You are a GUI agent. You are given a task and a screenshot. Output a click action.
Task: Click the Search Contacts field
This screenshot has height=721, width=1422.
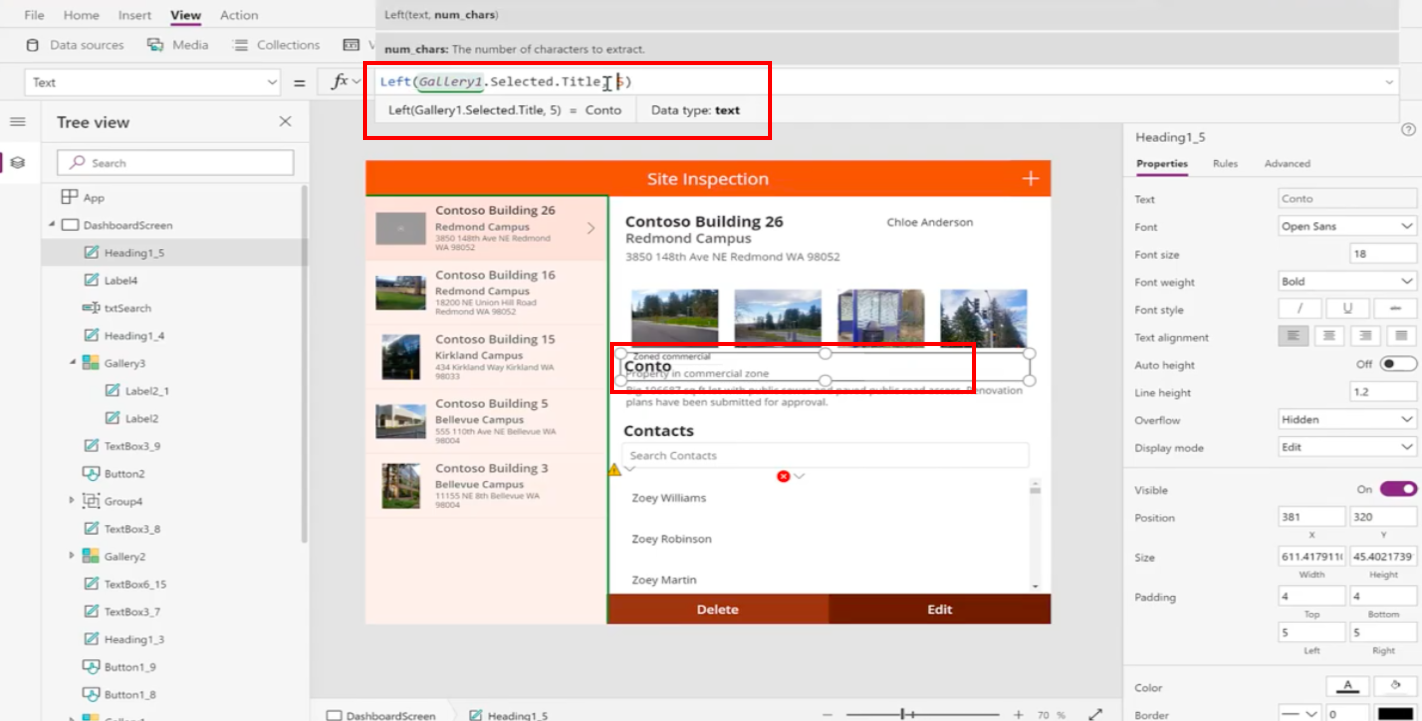click(x=825, y=455)
